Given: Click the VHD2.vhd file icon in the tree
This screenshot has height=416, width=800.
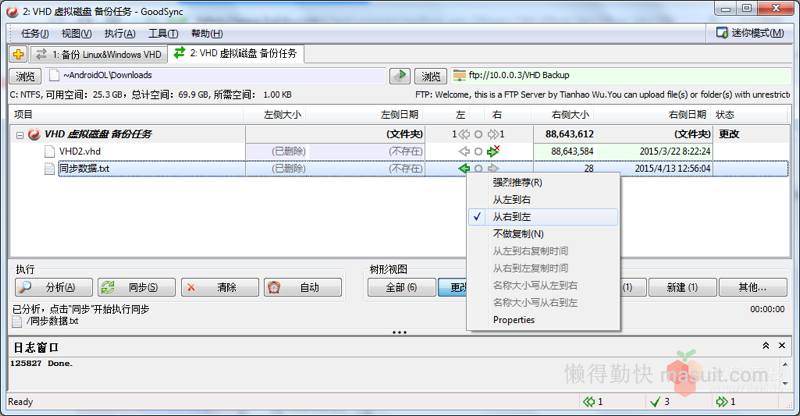Looking at the screenshot, I should click(49, 152).
